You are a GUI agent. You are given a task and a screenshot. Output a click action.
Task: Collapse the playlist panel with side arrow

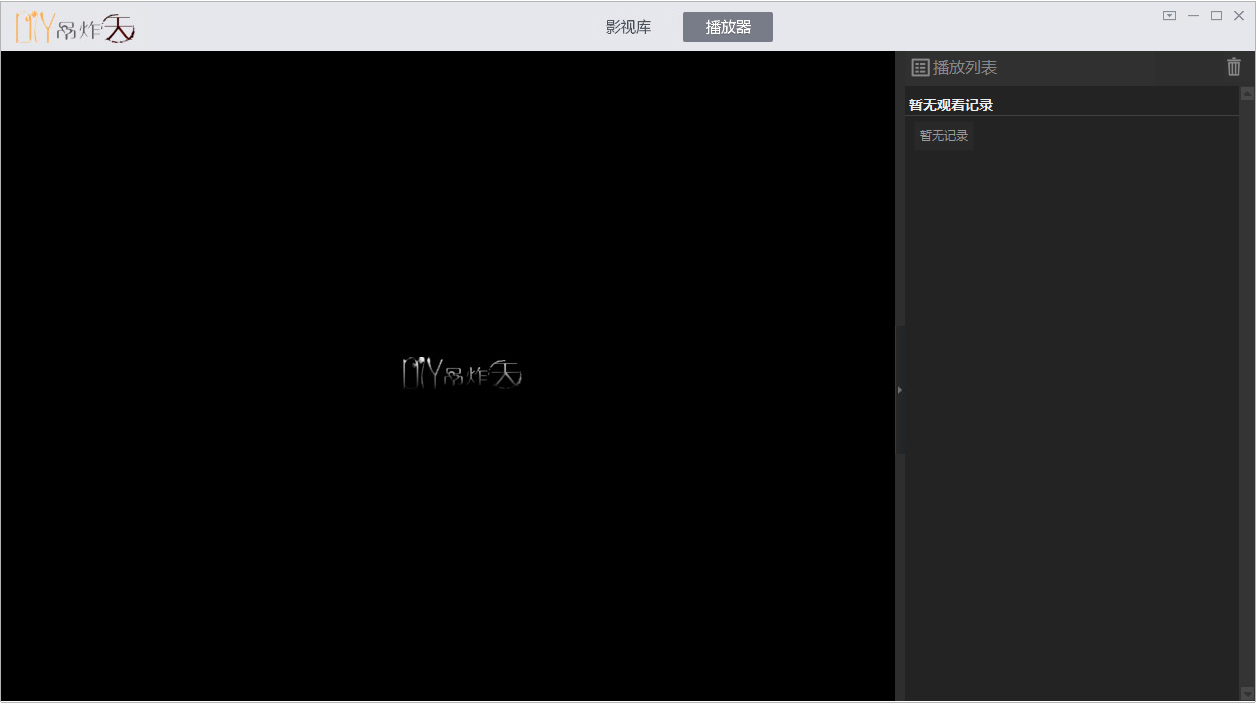tap(900, 390)
